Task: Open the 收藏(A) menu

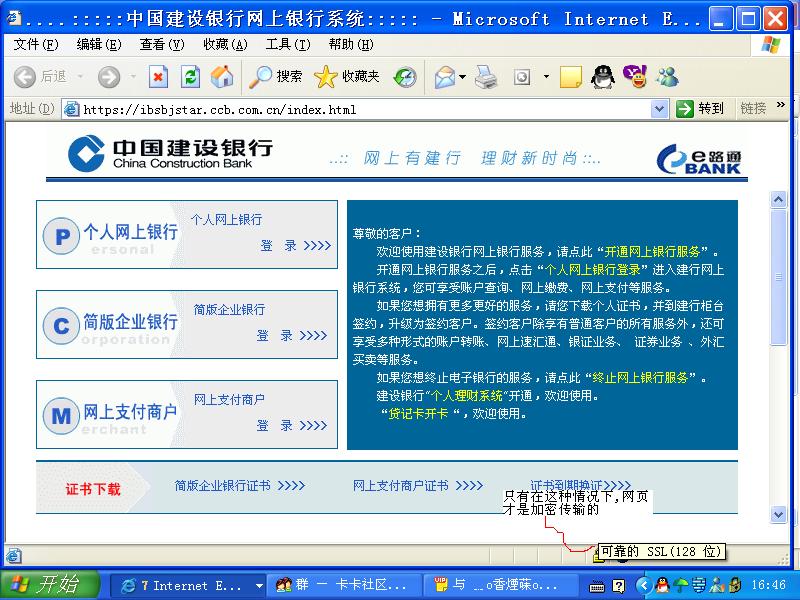Action: pyautogui.click(x=225, y=45)
